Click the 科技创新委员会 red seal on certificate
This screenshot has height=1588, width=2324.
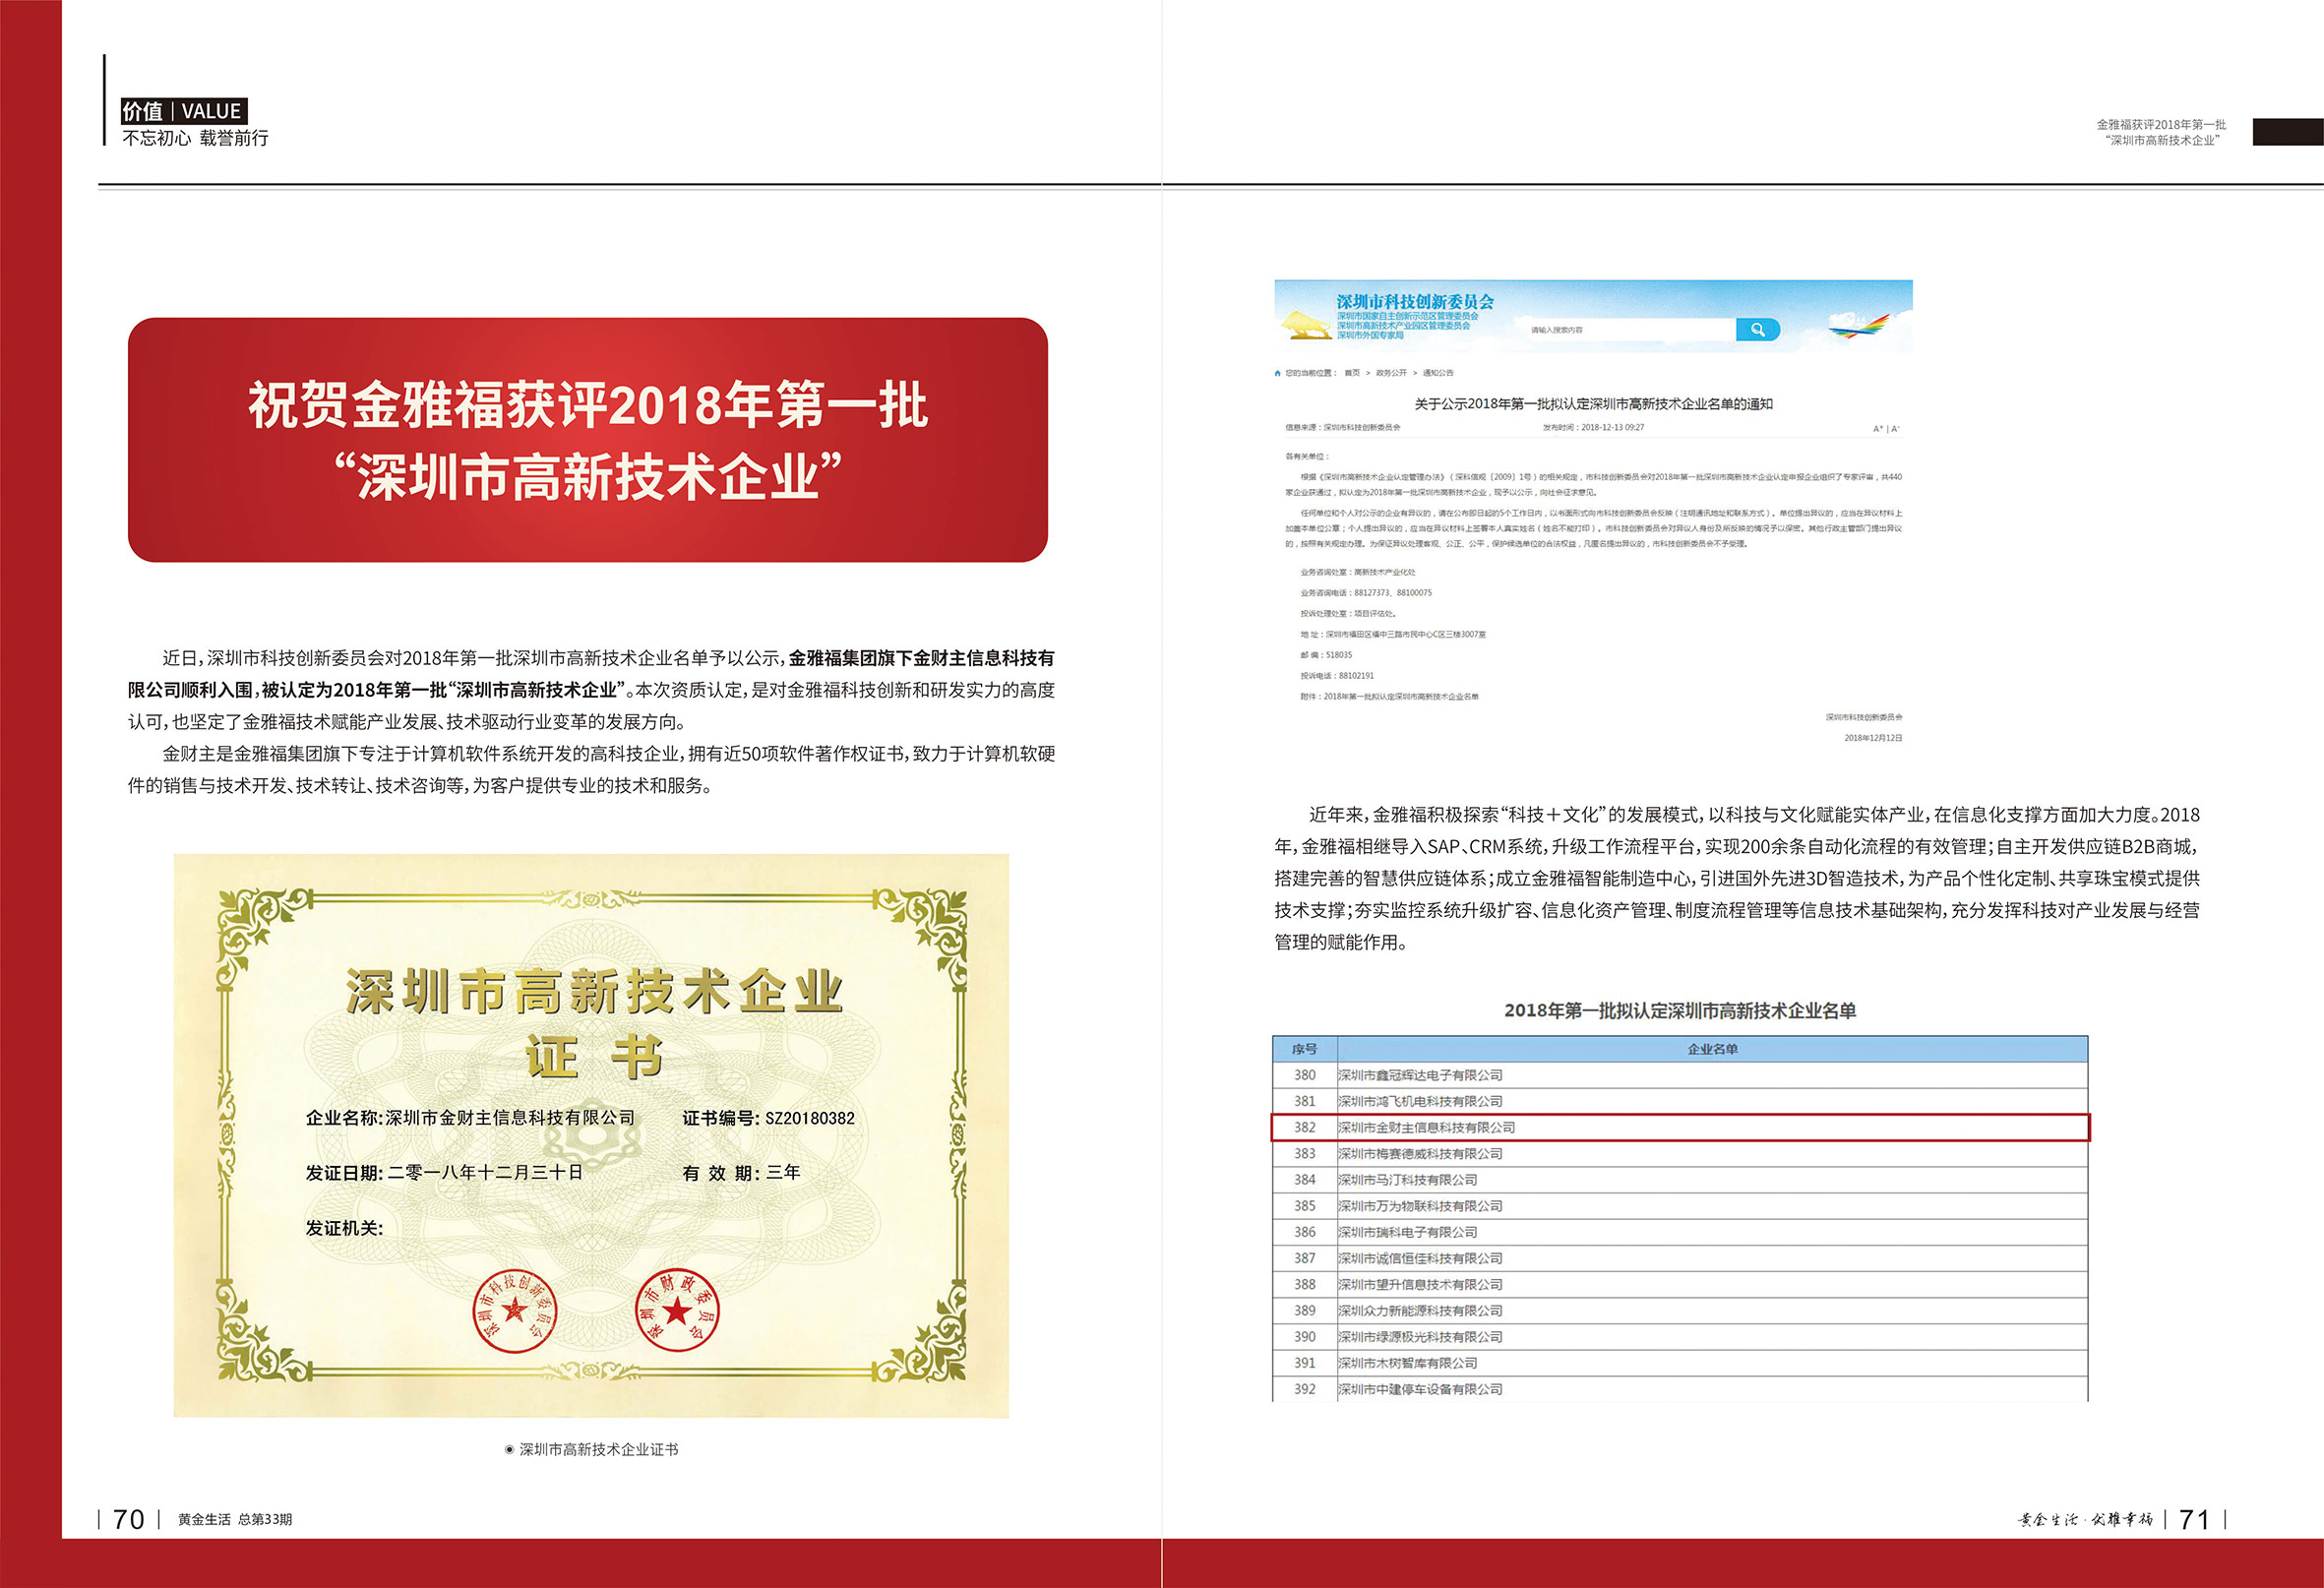tap(515, 1310)
